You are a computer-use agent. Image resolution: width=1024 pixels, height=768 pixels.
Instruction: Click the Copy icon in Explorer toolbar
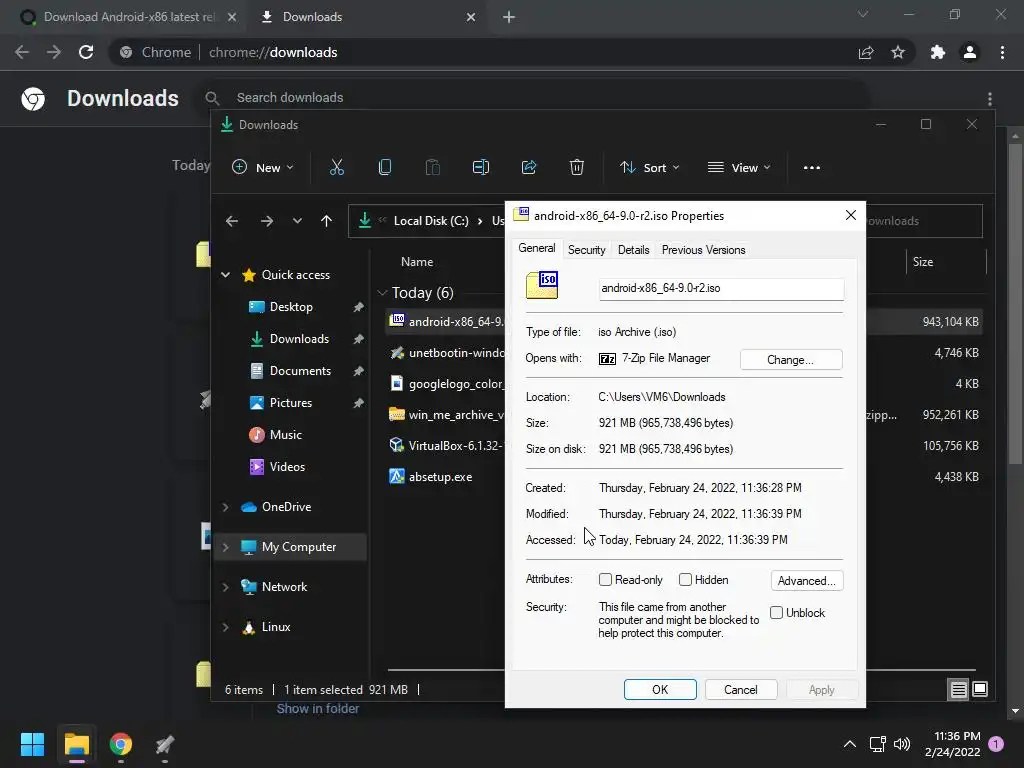pyautogui.click(x=385, y=167)
